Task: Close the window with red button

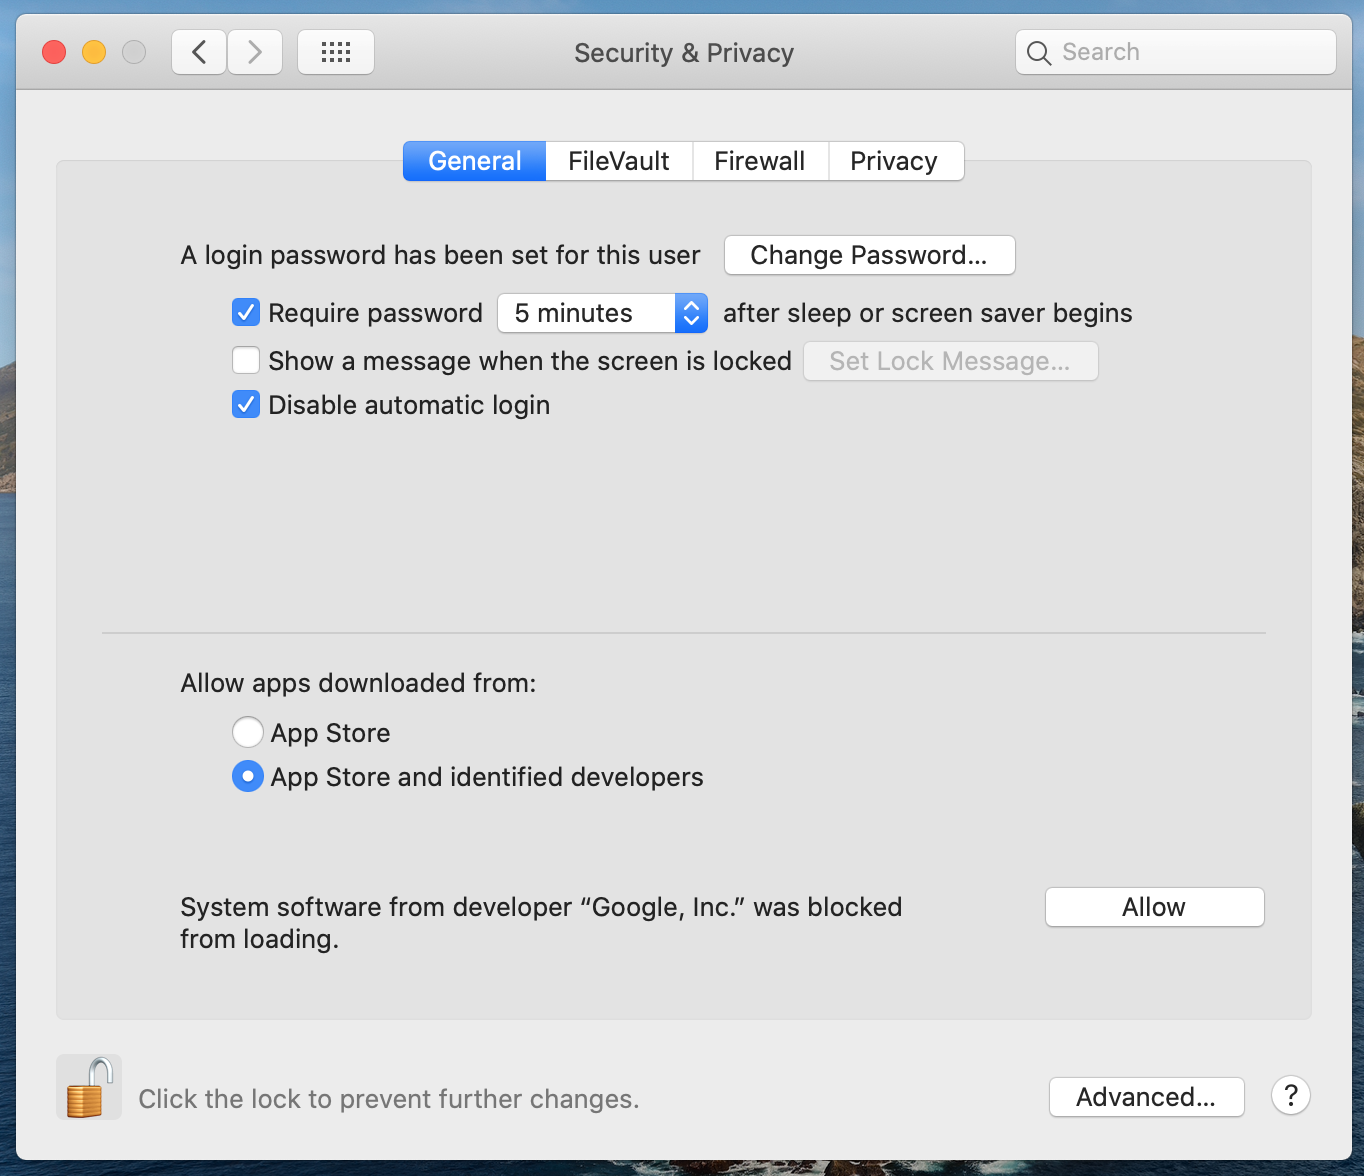Action: pyautogui.click(x=54, y=52)
